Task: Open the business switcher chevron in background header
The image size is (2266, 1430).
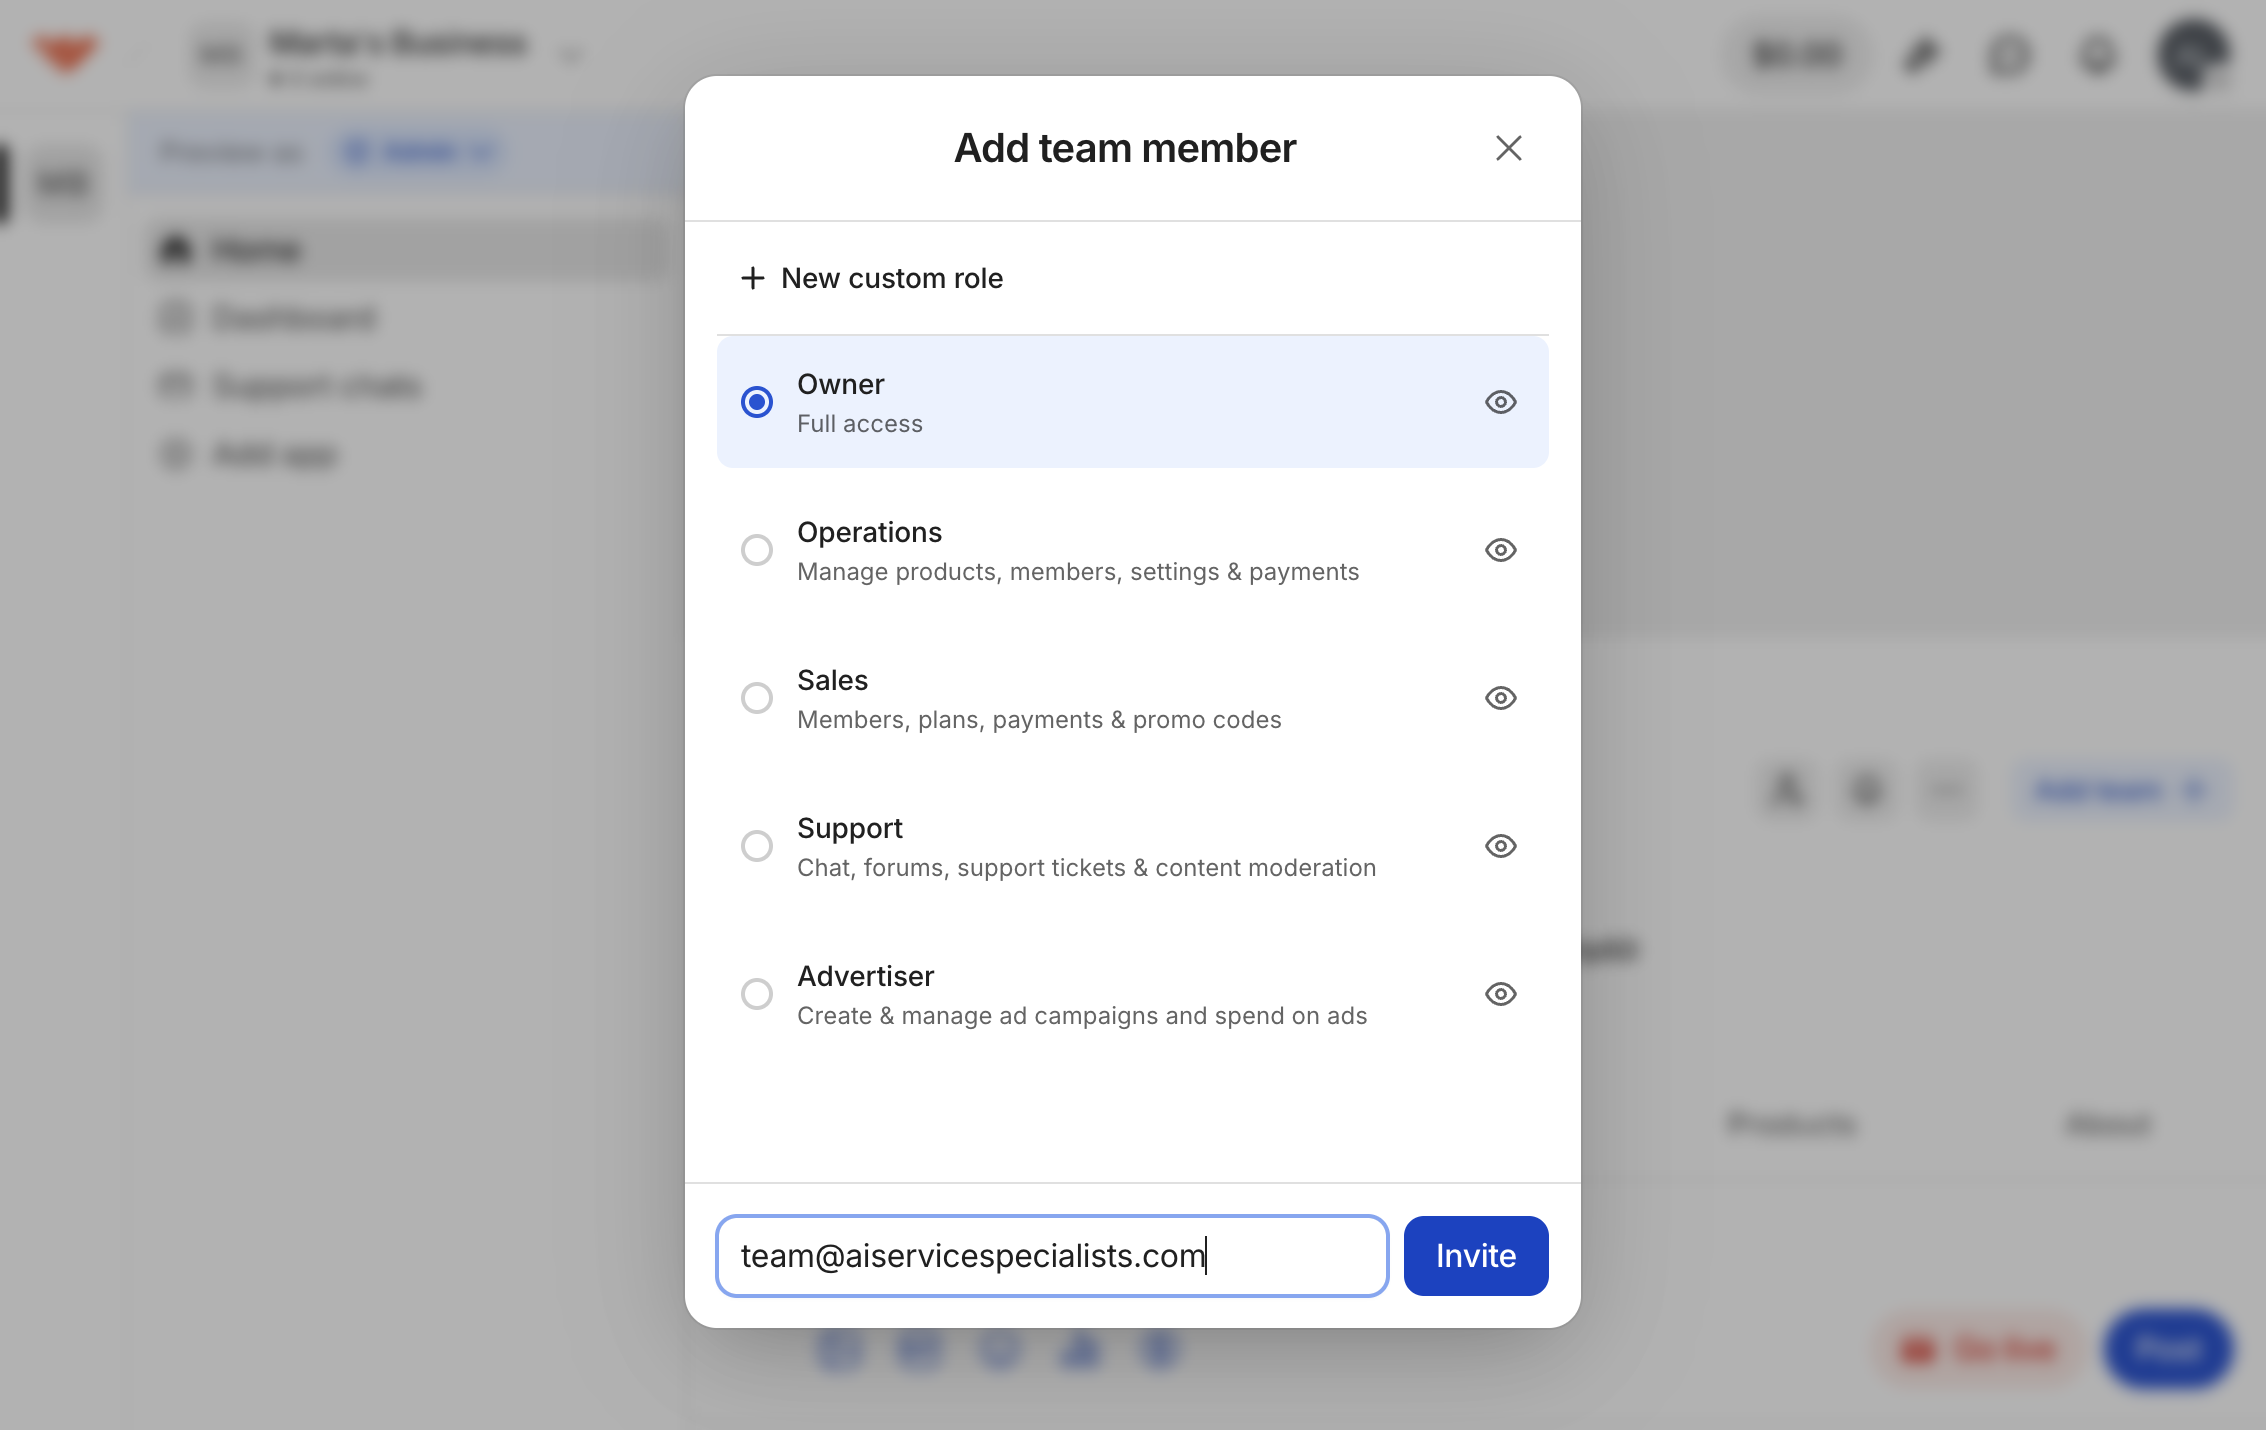Action: pos(572,56)
